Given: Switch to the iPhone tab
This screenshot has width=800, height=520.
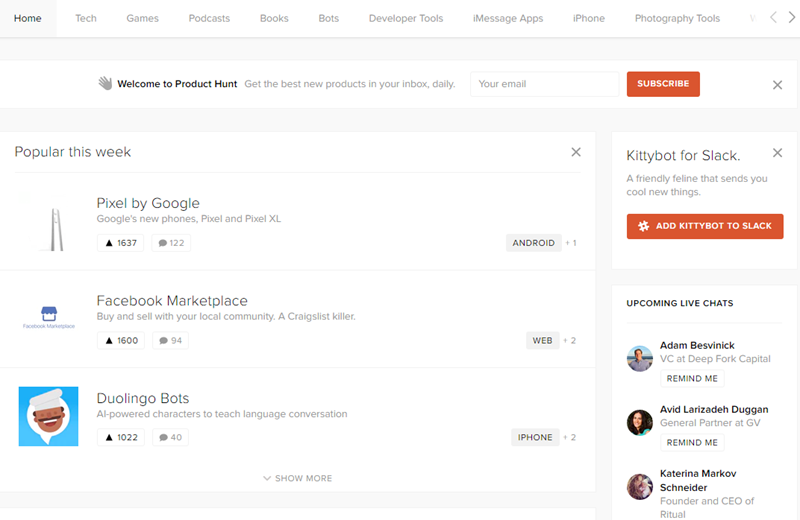Looking at the screenshot, I should (x=589, y=18).
